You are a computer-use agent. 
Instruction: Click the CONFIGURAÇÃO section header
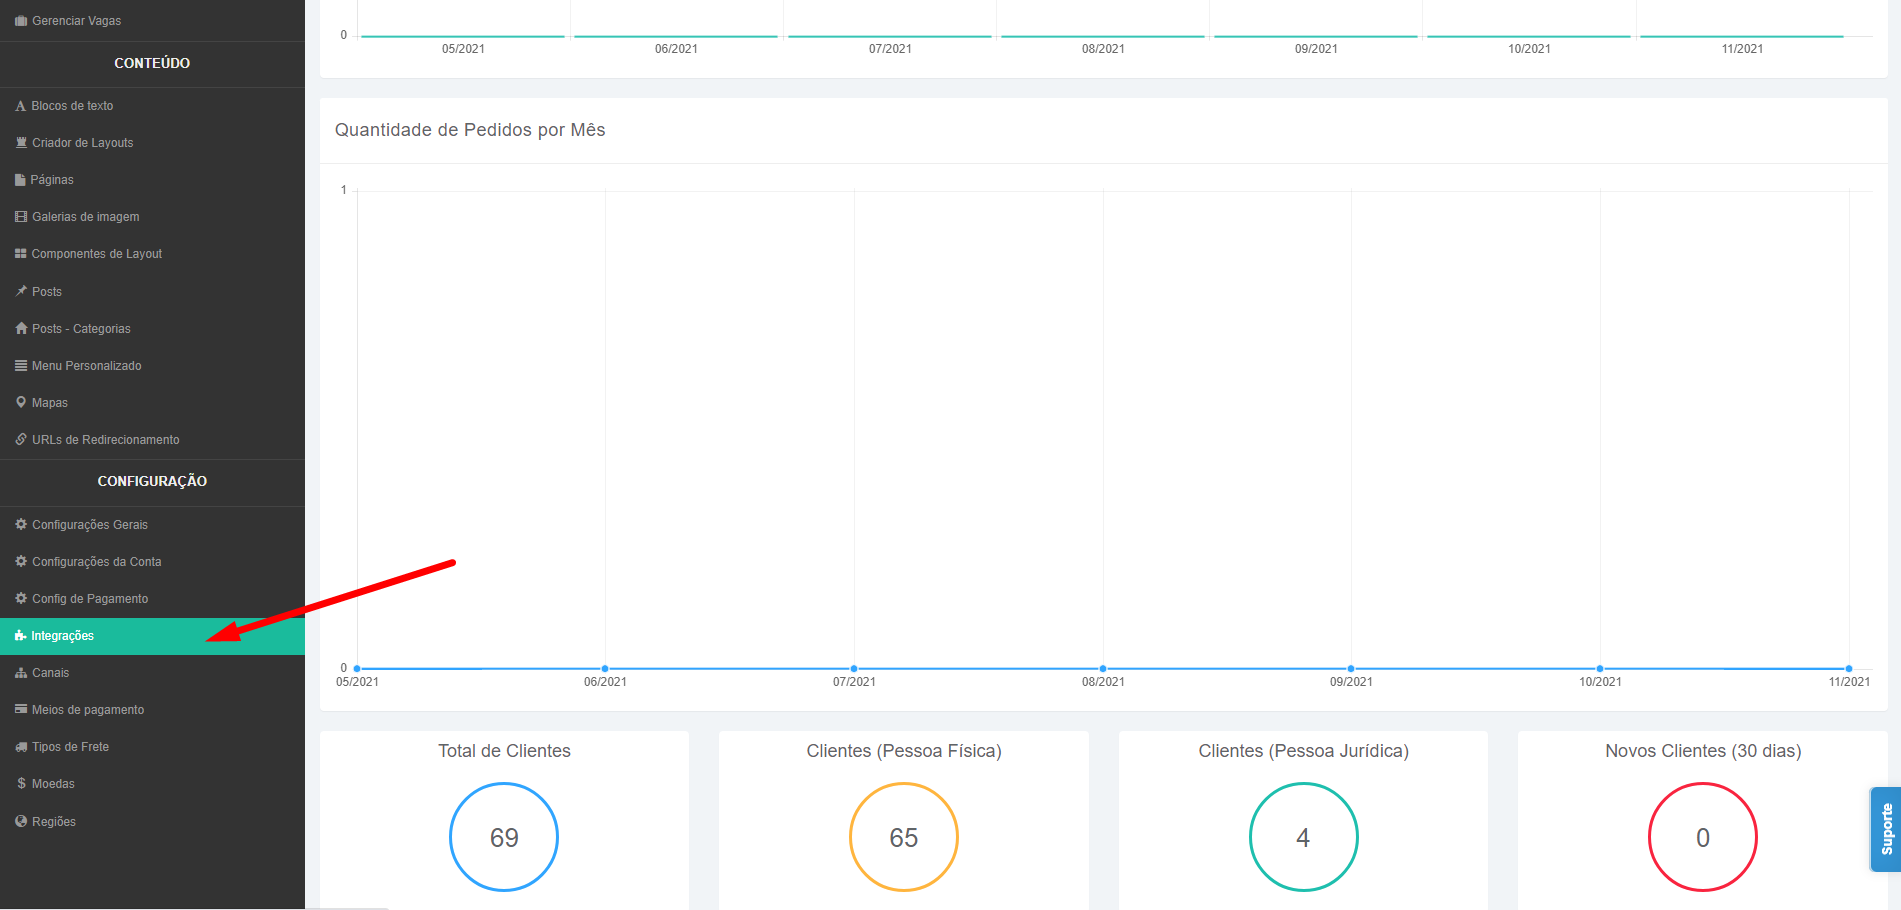point(152,481)
